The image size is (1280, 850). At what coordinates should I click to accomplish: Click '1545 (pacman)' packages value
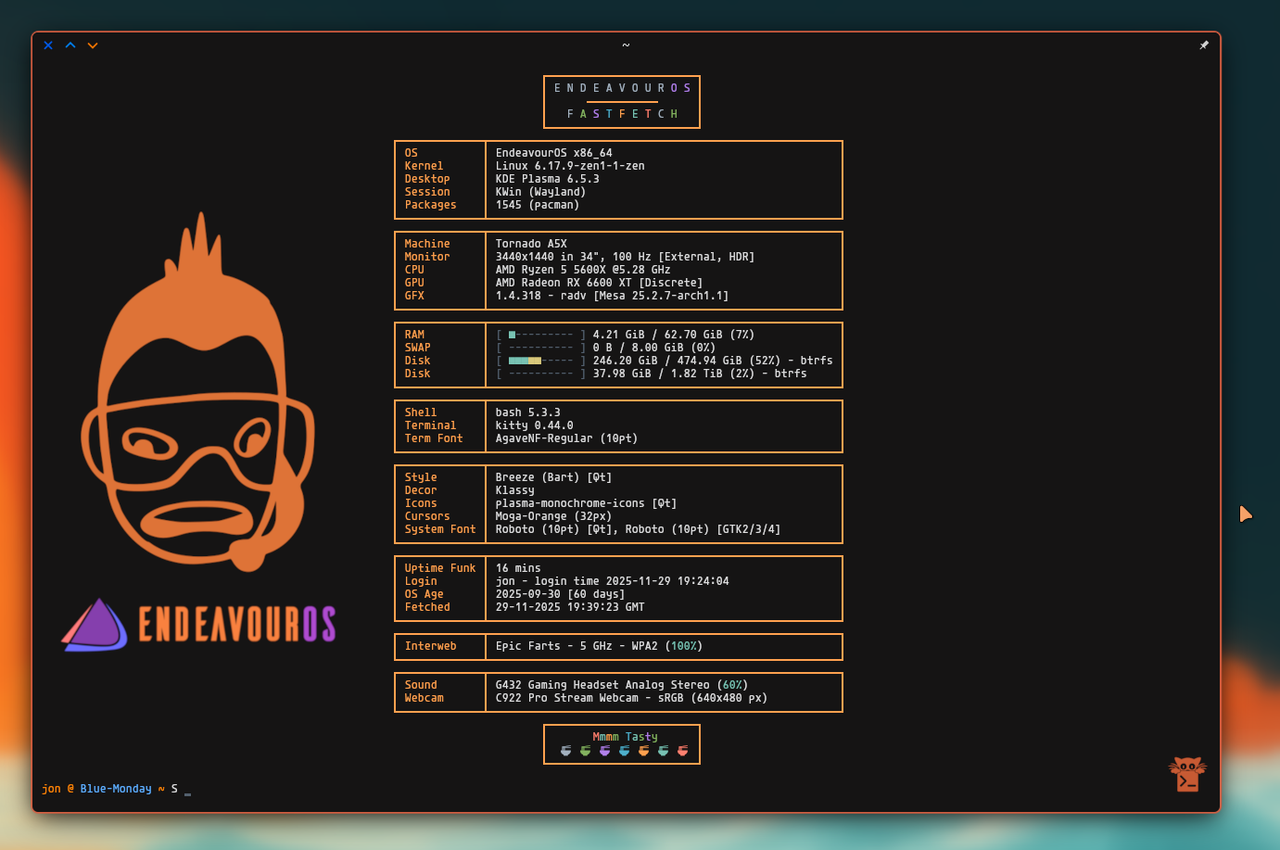pos(538,205)
